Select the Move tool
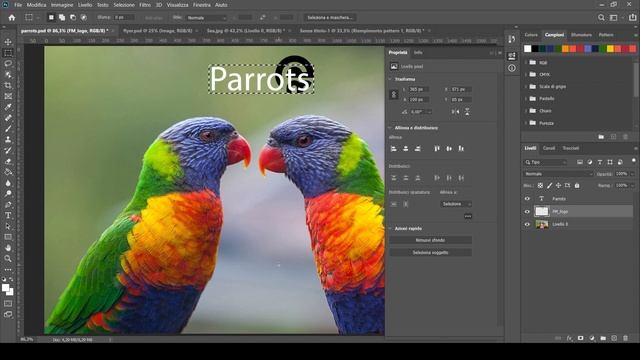Screen dimensions: 640x360 (8, 42)
